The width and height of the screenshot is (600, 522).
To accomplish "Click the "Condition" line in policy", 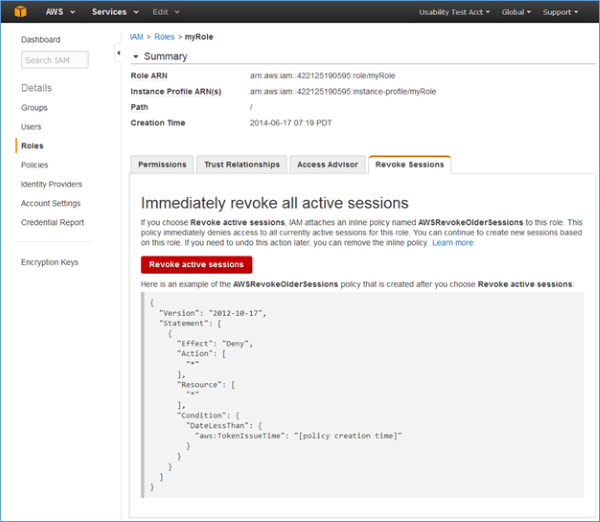I will [208, 415].
